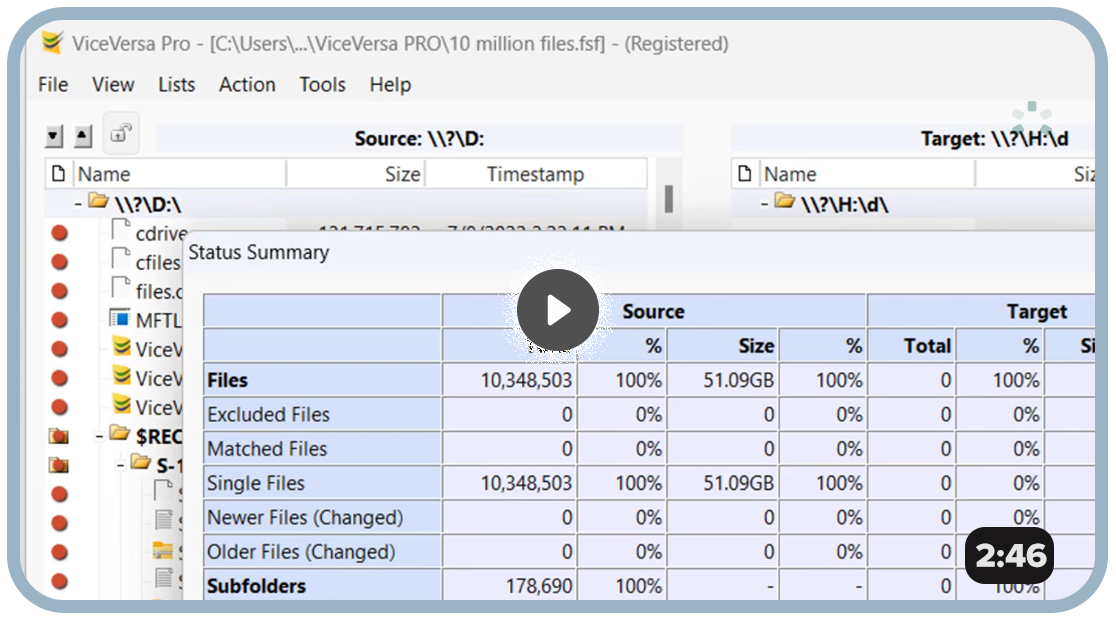1116x620 pixels.
Task: Click the Target header in Status Summary
Action: (1037, 312)
